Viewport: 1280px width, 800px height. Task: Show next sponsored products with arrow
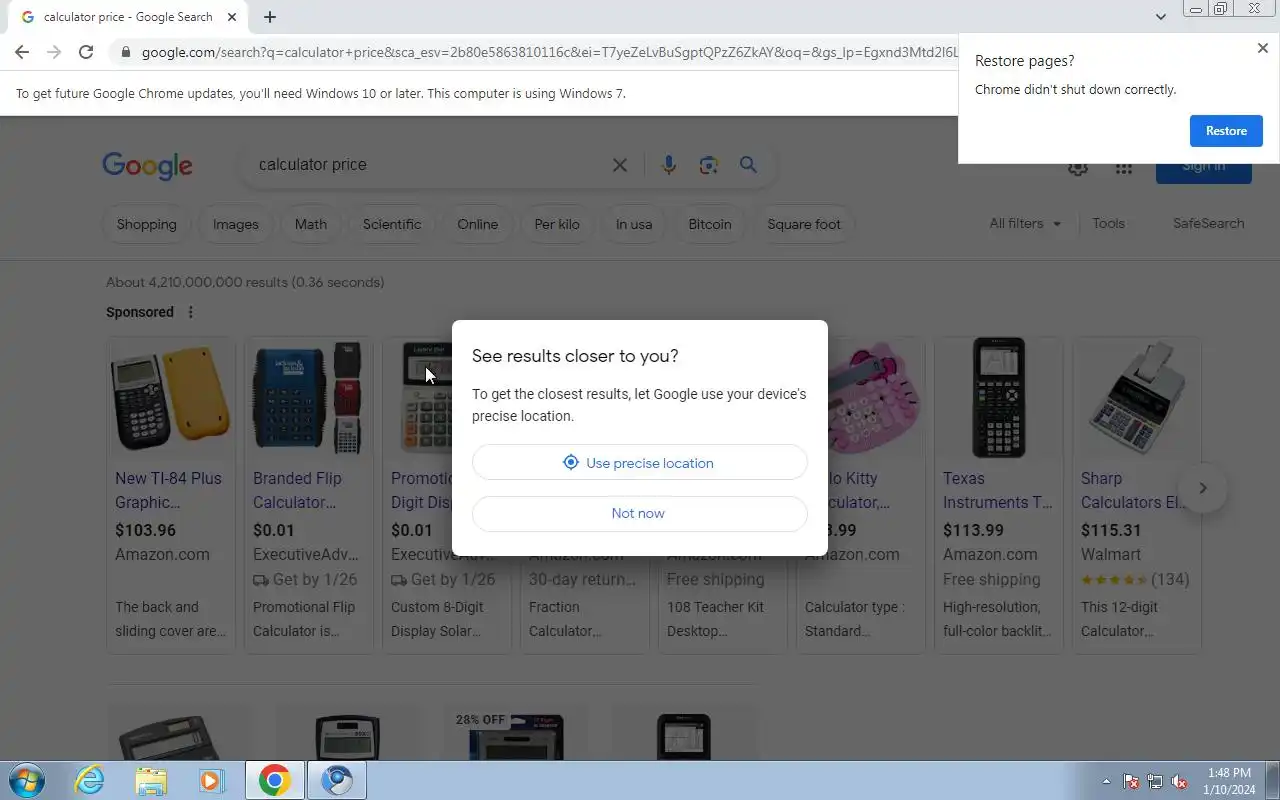[x=1203, y=488]
